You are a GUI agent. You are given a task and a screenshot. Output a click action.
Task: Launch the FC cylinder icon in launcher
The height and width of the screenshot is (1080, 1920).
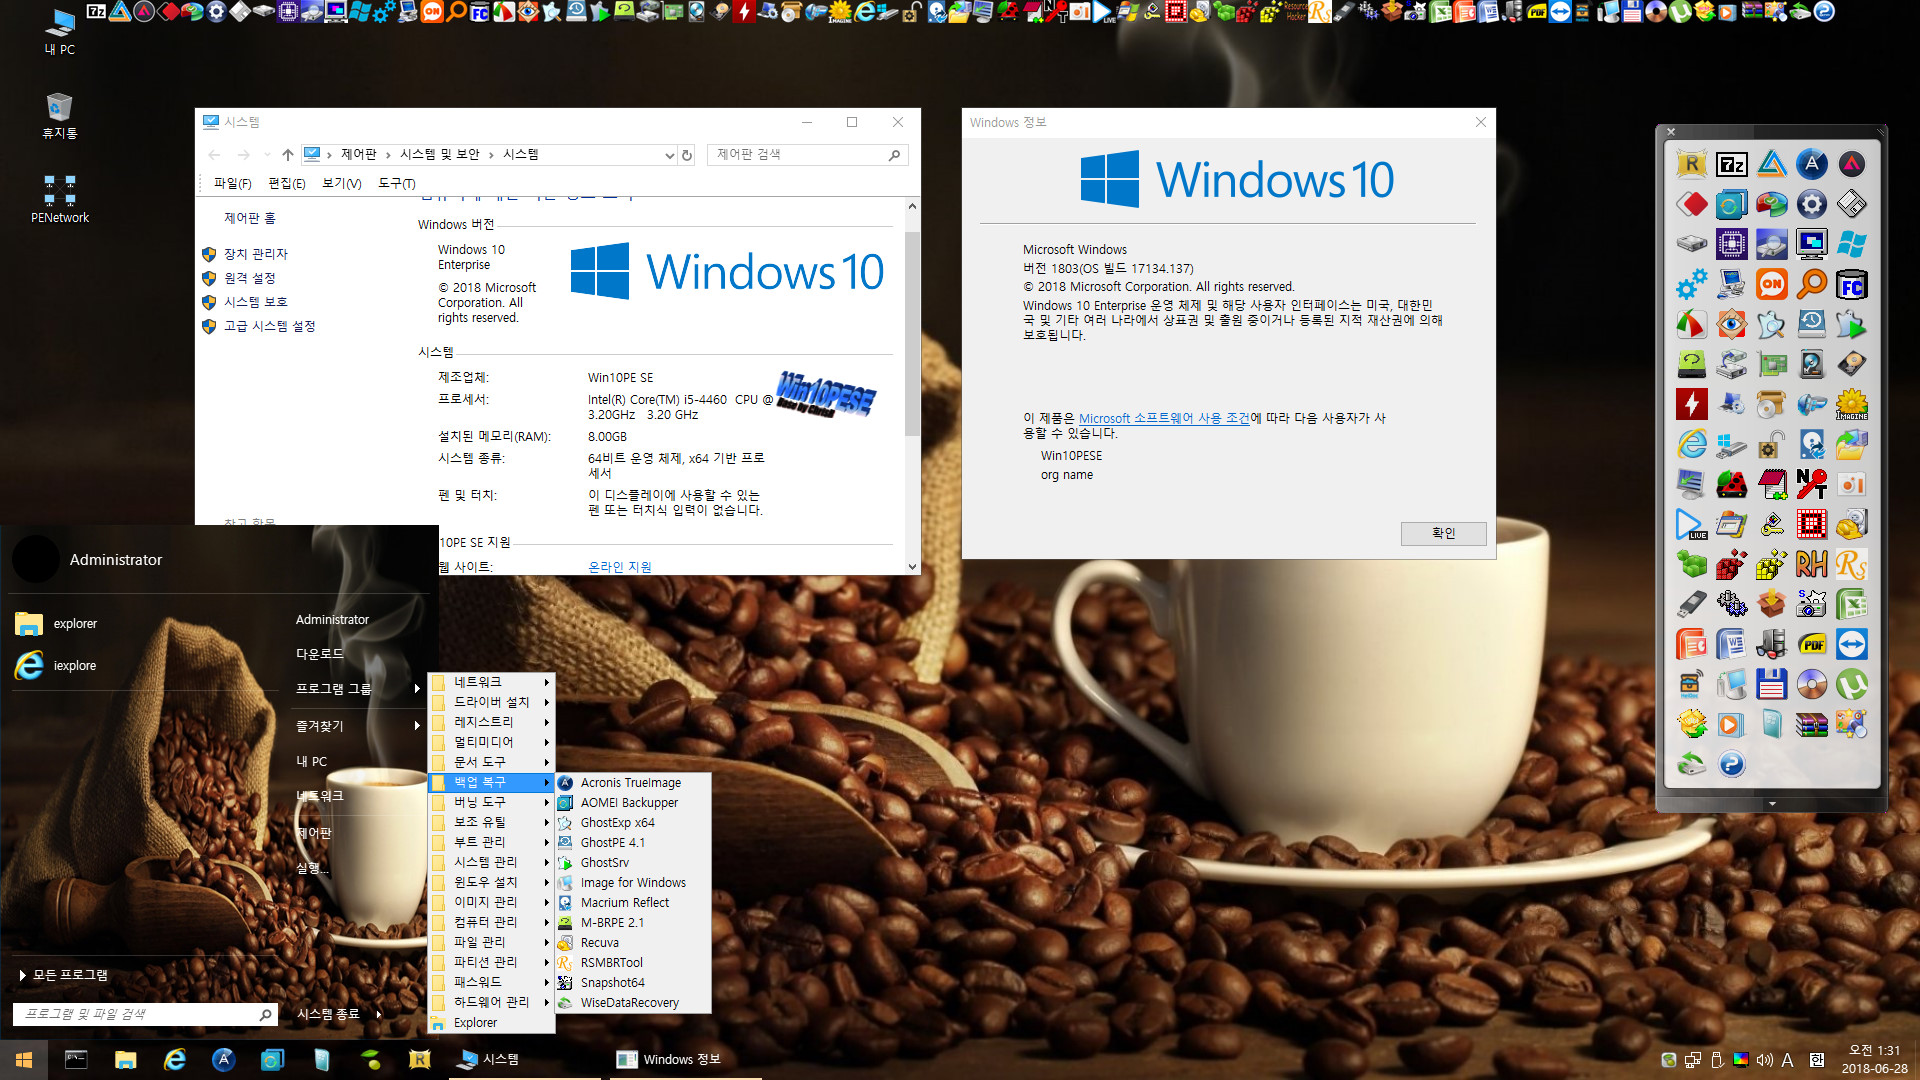pyautogui.click(x=1851, y=284)
